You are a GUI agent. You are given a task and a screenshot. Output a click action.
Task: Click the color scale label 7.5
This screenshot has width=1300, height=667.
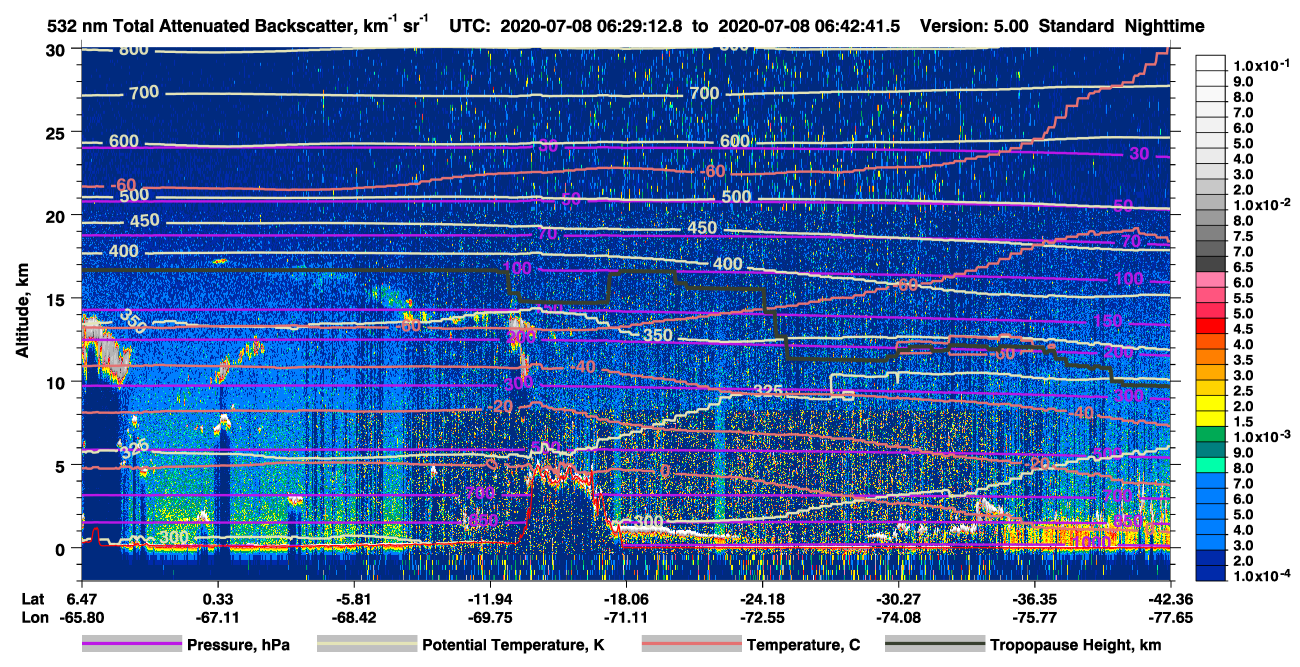[1243, 236]
